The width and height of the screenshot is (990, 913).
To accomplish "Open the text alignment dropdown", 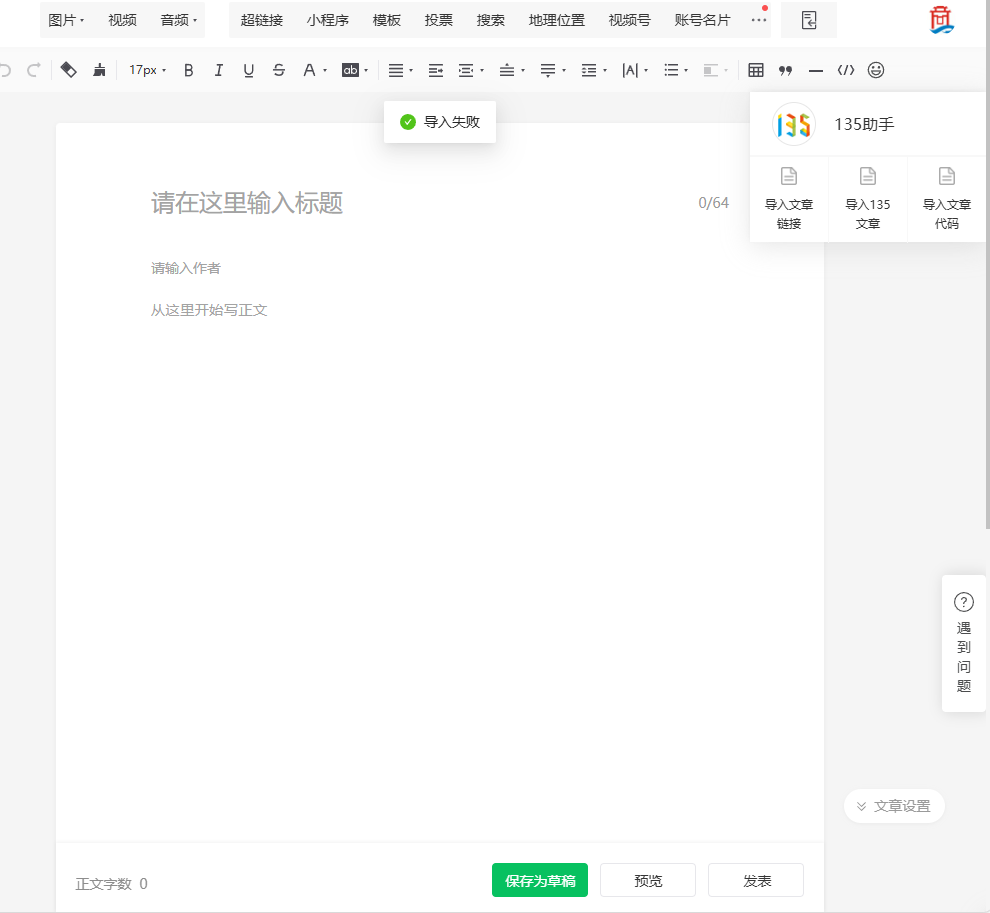I will (x=400, y=70).
